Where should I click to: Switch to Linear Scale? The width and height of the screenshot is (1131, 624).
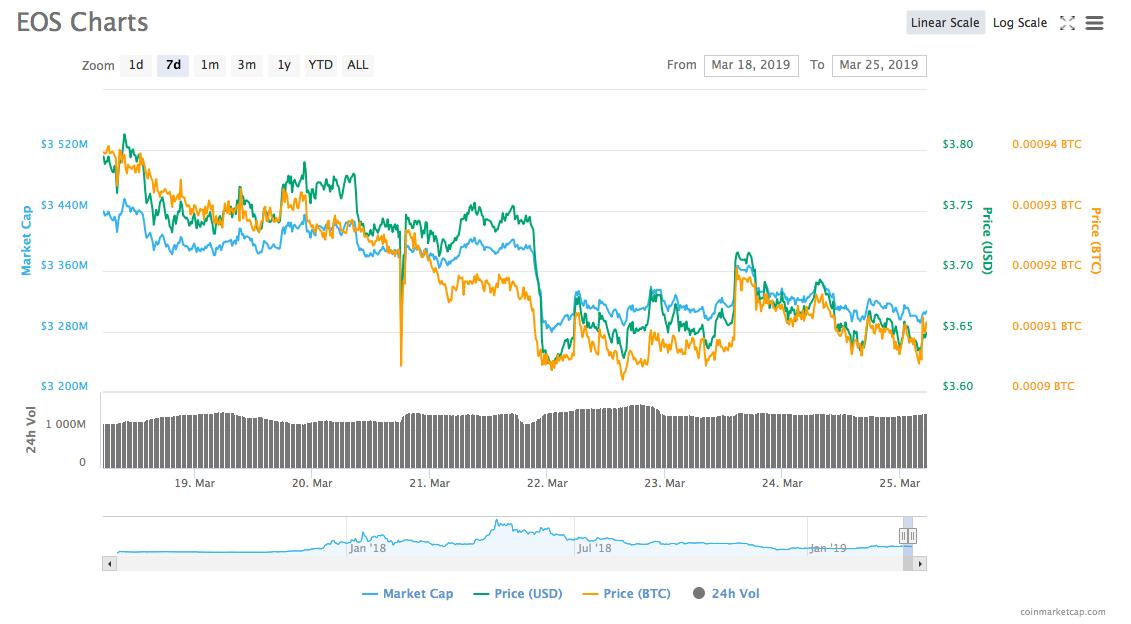946,23
